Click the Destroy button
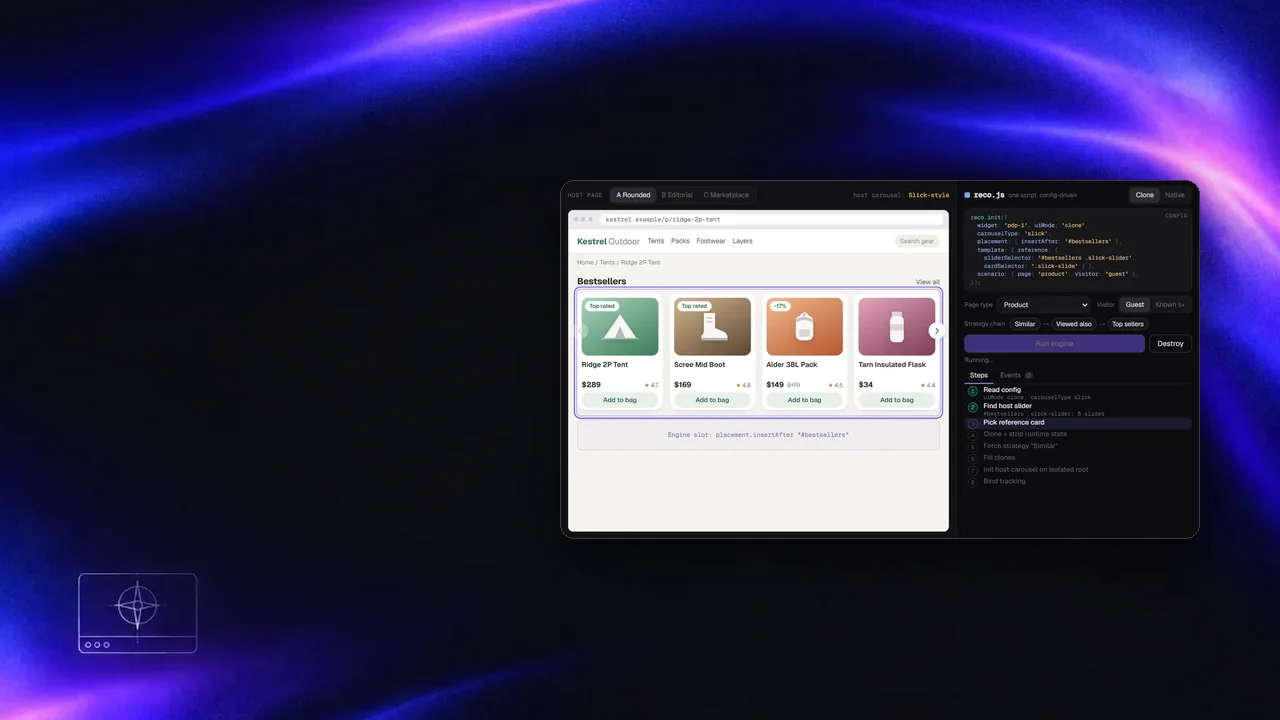The image size is (1280, 720). tap(1170, 343)
